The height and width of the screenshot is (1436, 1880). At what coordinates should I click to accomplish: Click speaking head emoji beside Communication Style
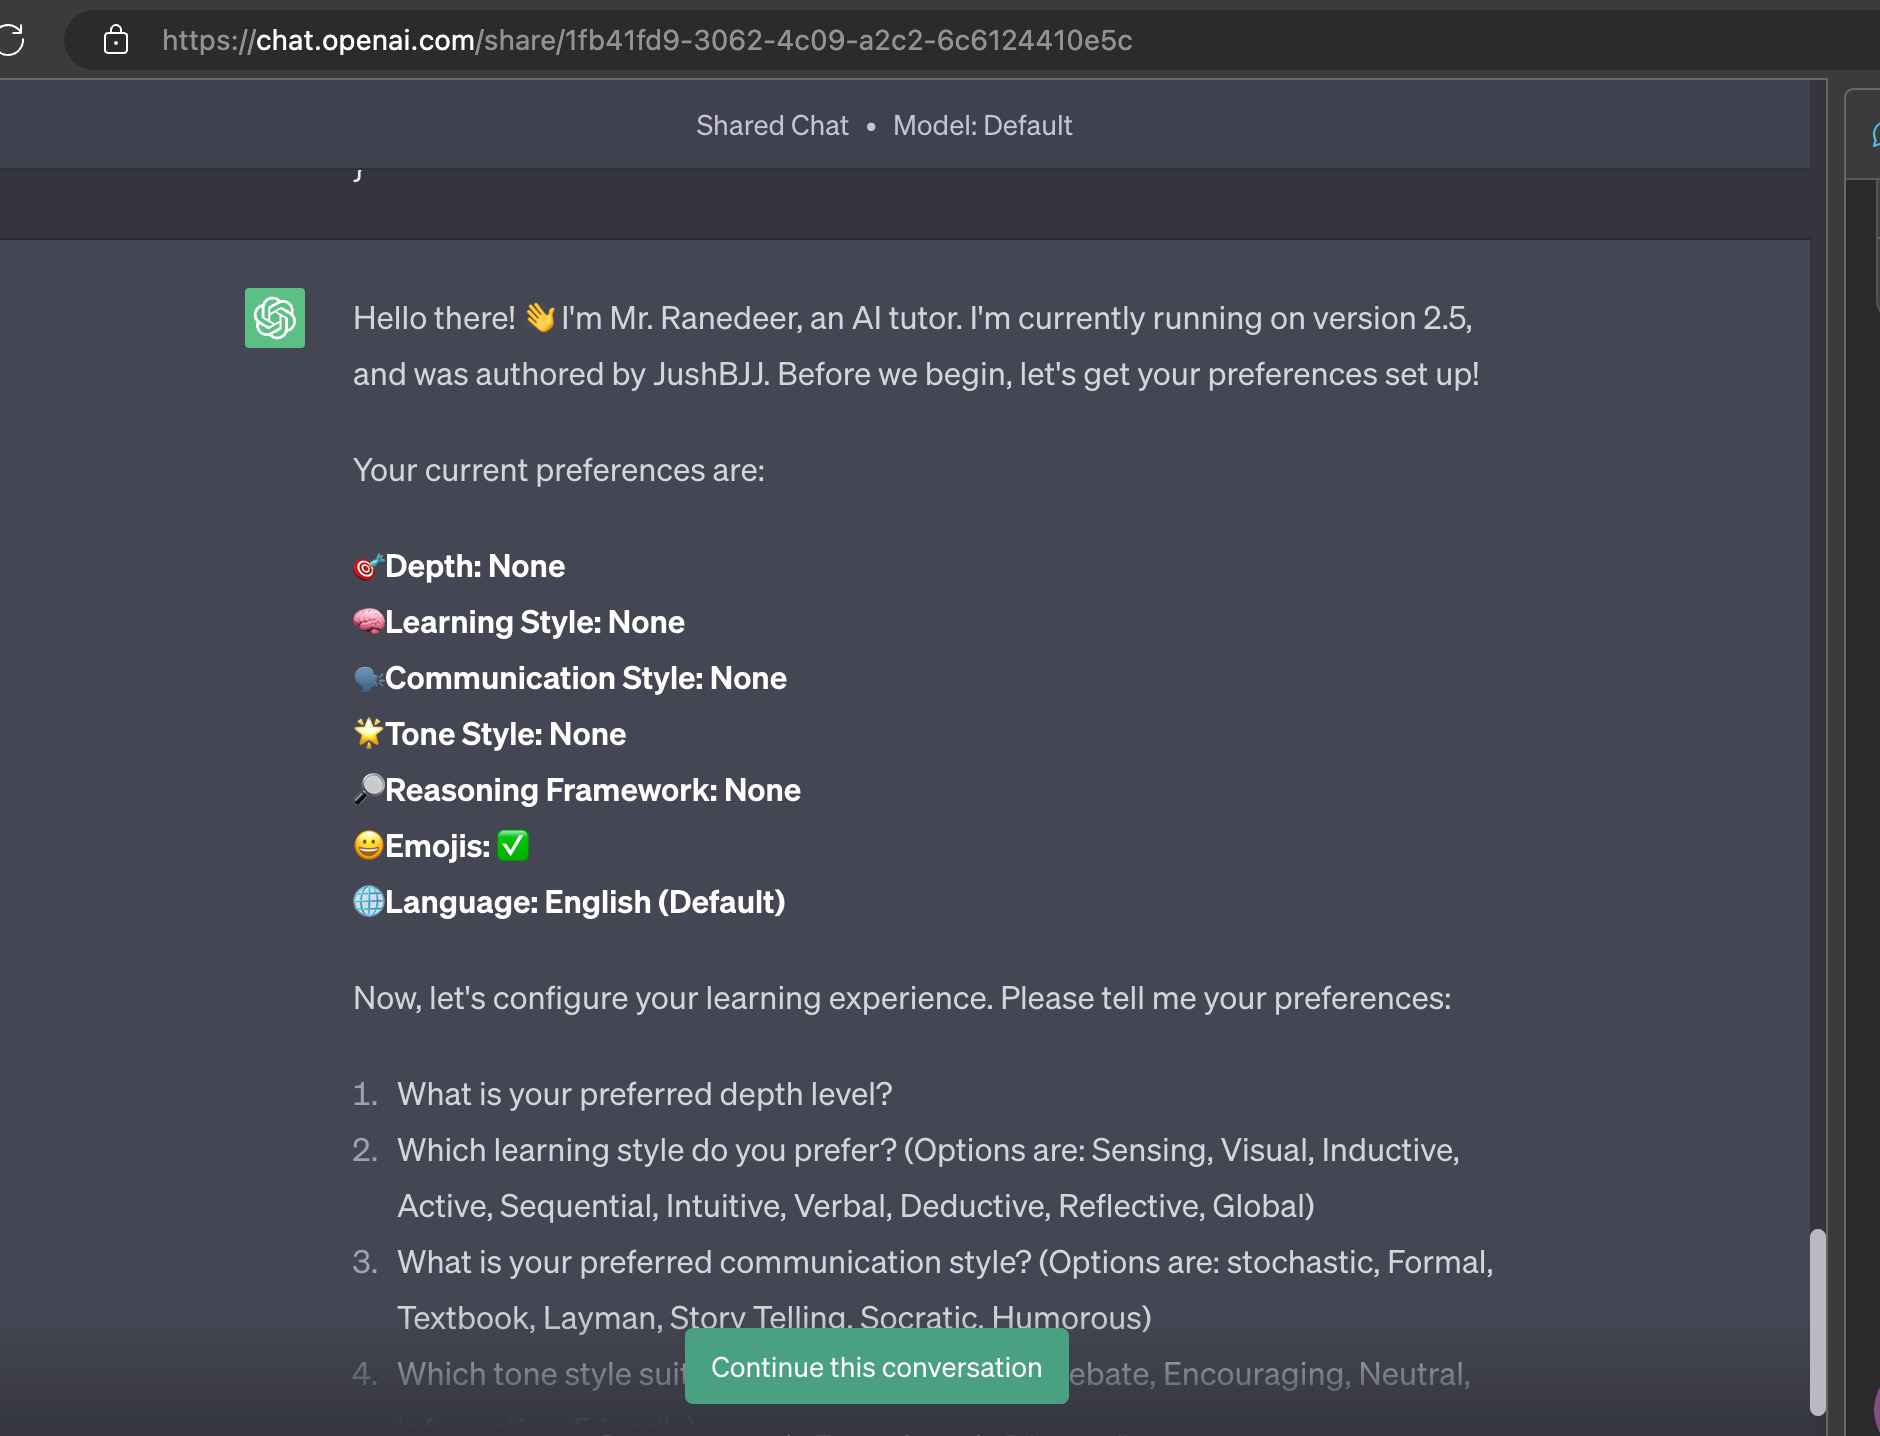[x=368, y=678]
